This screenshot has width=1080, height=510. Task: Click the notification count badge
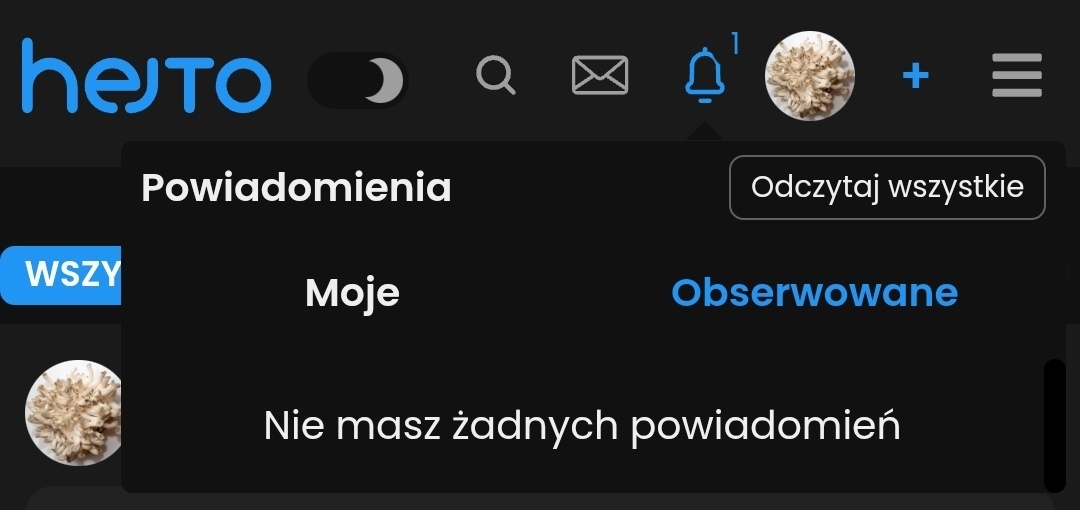point(735,44)
